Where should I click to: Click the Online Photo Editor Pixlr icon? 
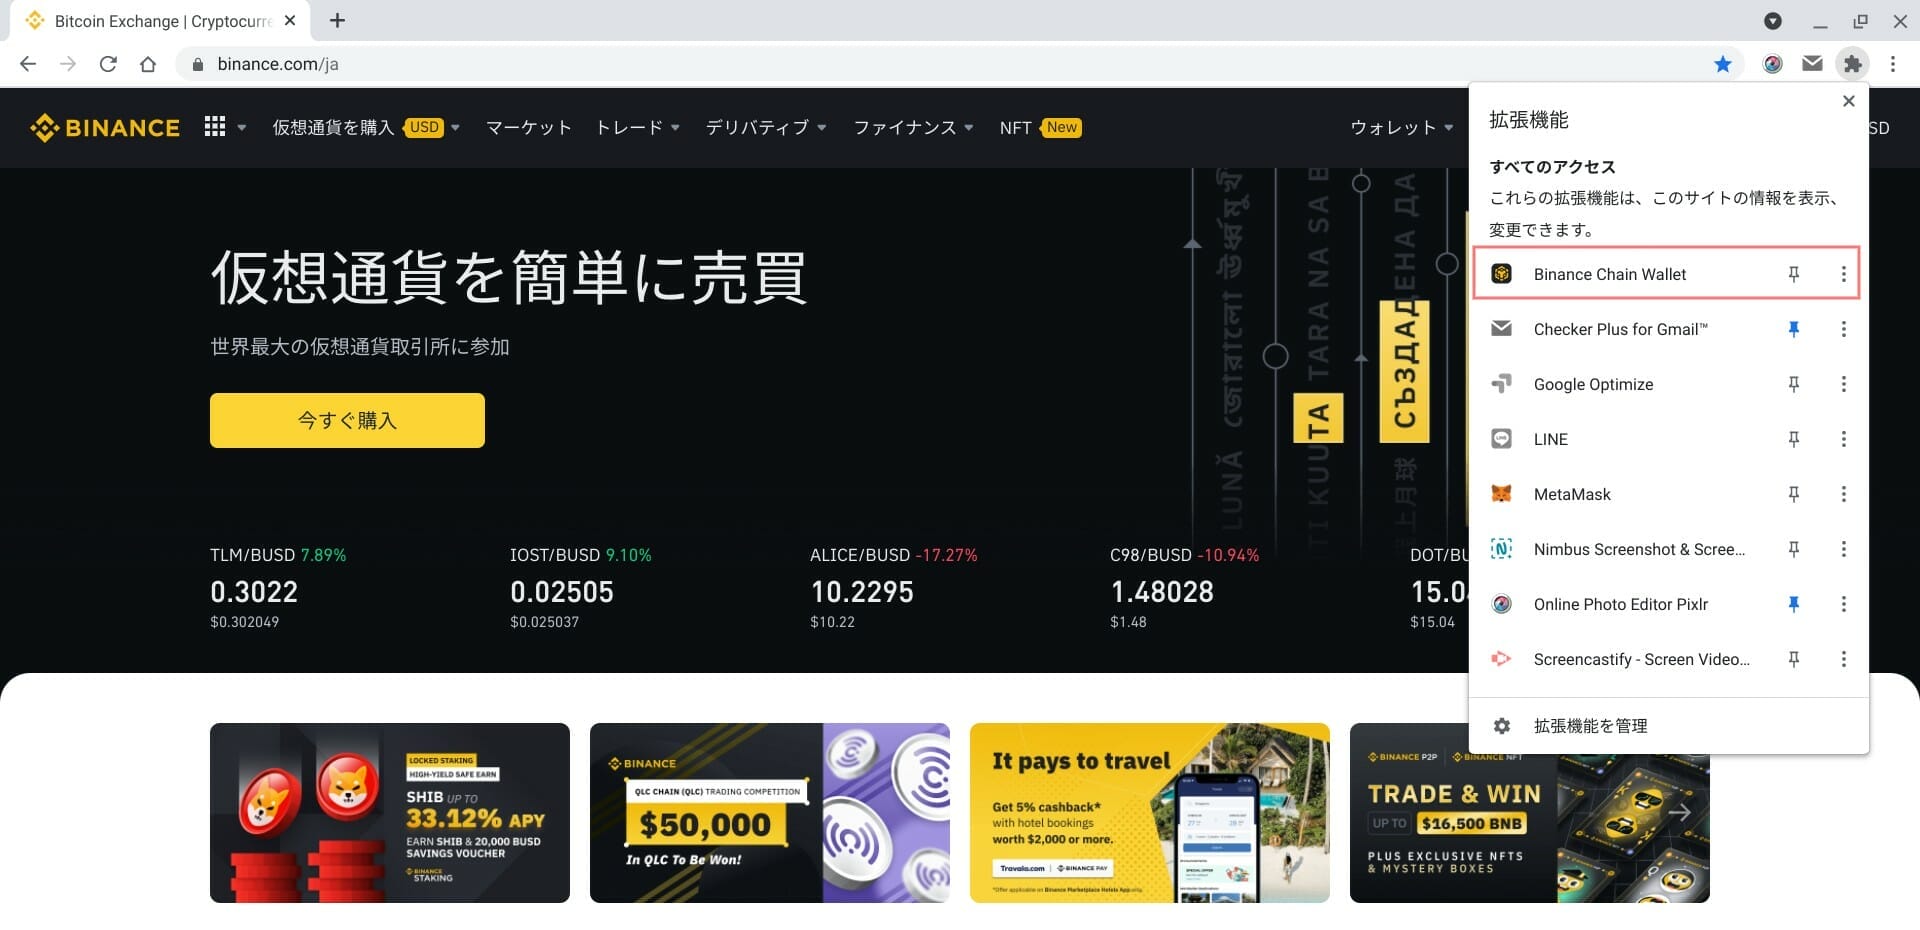(x=1501, y=604)
